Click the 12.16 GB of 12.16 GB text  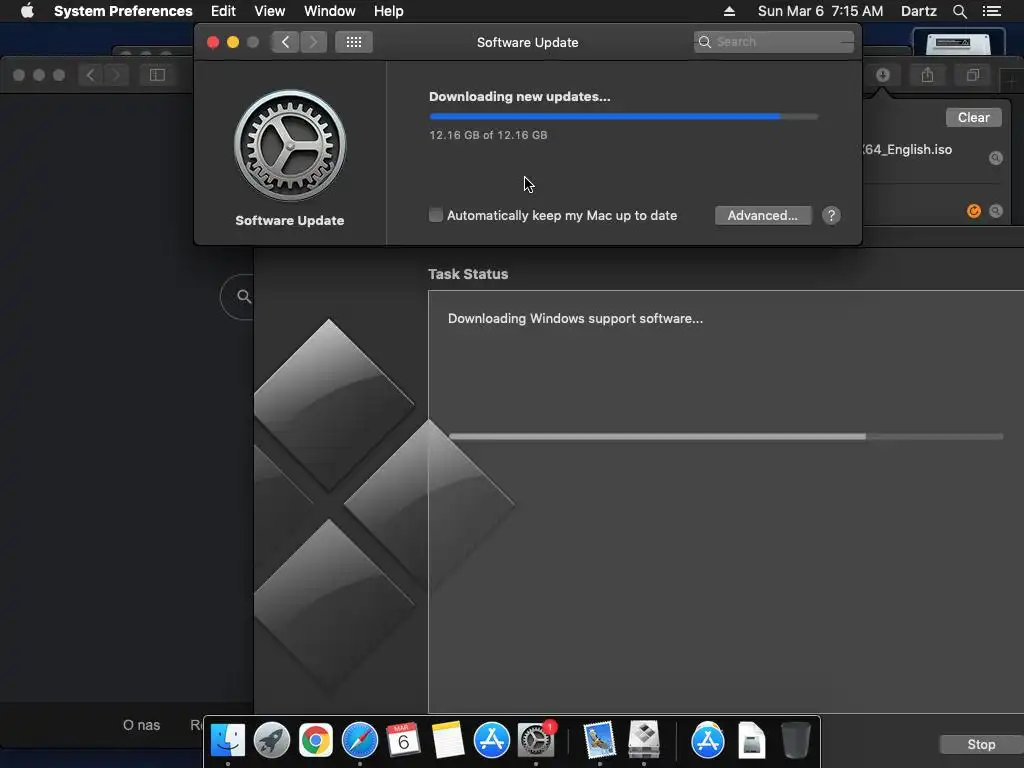pos(488,135)
